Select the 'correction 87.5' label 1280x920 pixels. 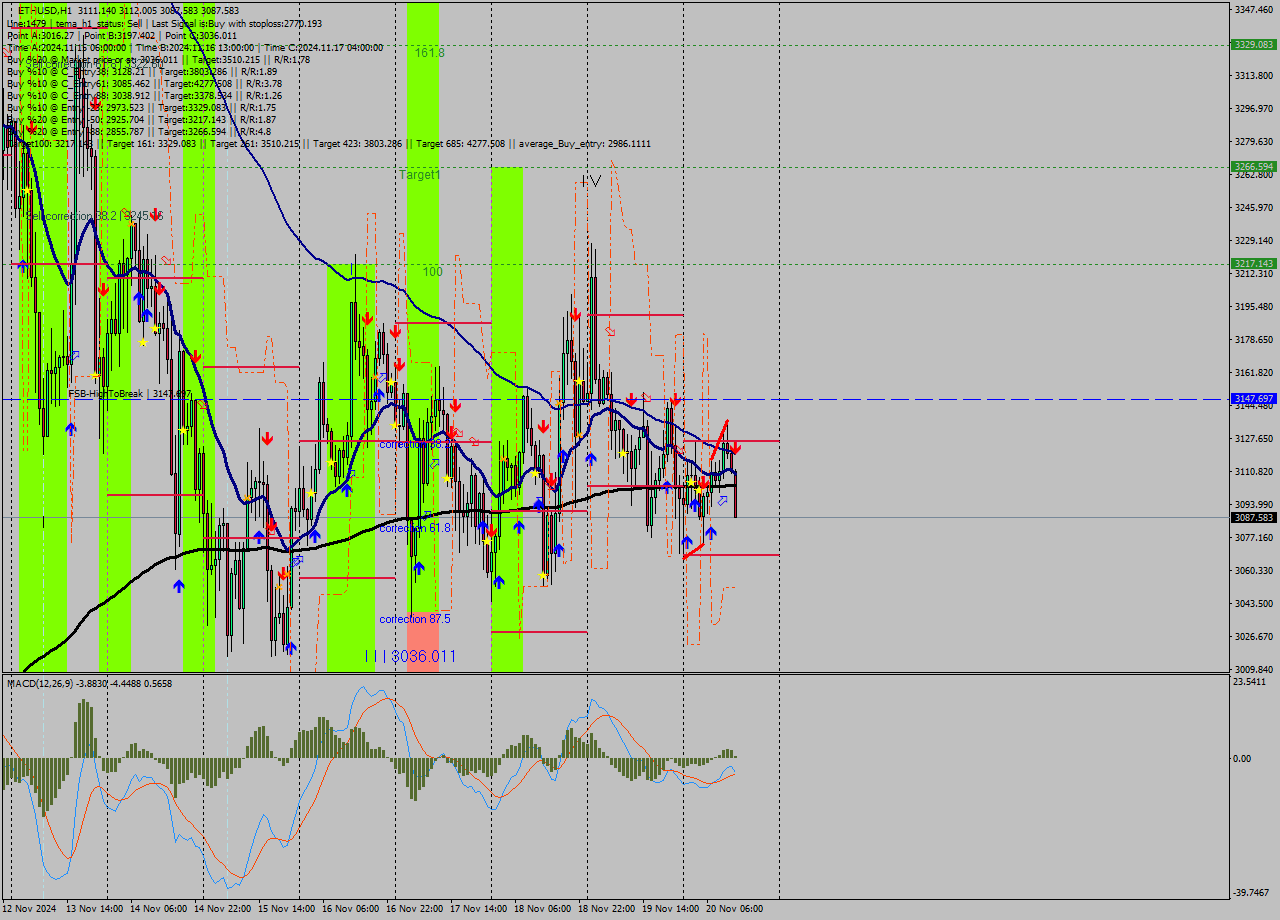(x=415, y=619)
